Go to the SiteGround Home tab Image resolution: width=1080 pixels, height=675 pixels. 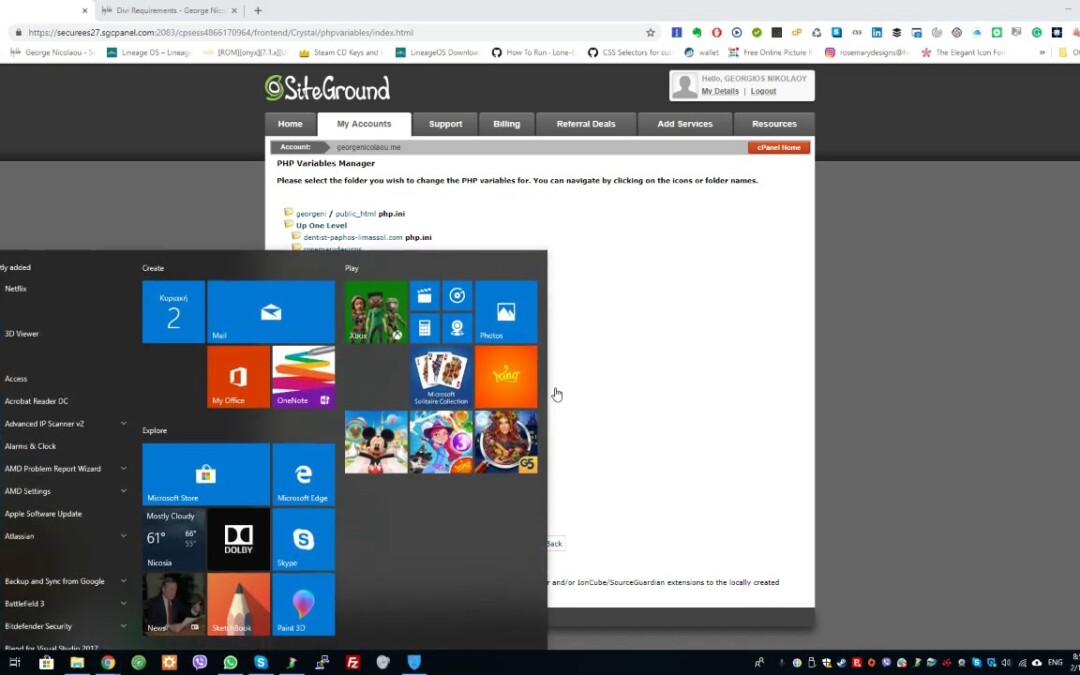tap(290, 124)
